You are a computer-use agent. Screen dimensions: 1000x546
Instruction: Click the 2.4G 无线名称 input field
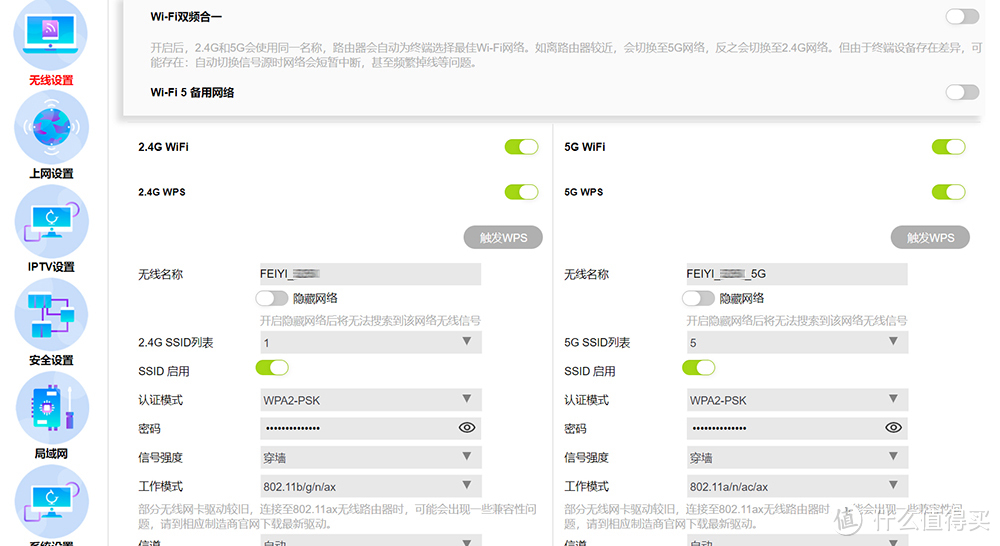click(x=371, y=274)
